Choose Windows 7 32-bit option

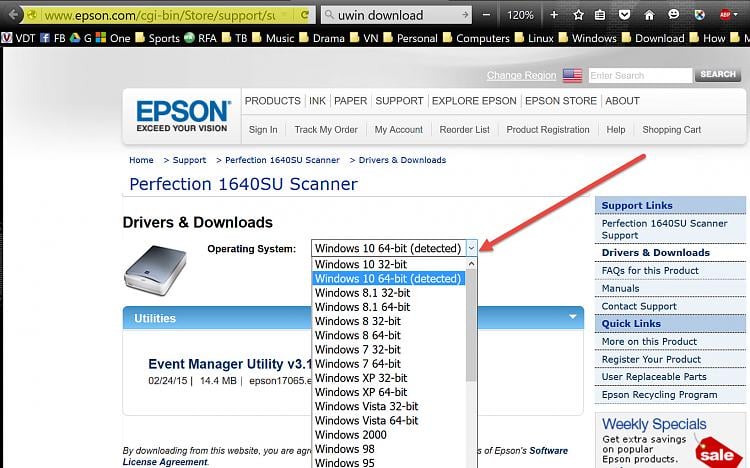(388, 349)
